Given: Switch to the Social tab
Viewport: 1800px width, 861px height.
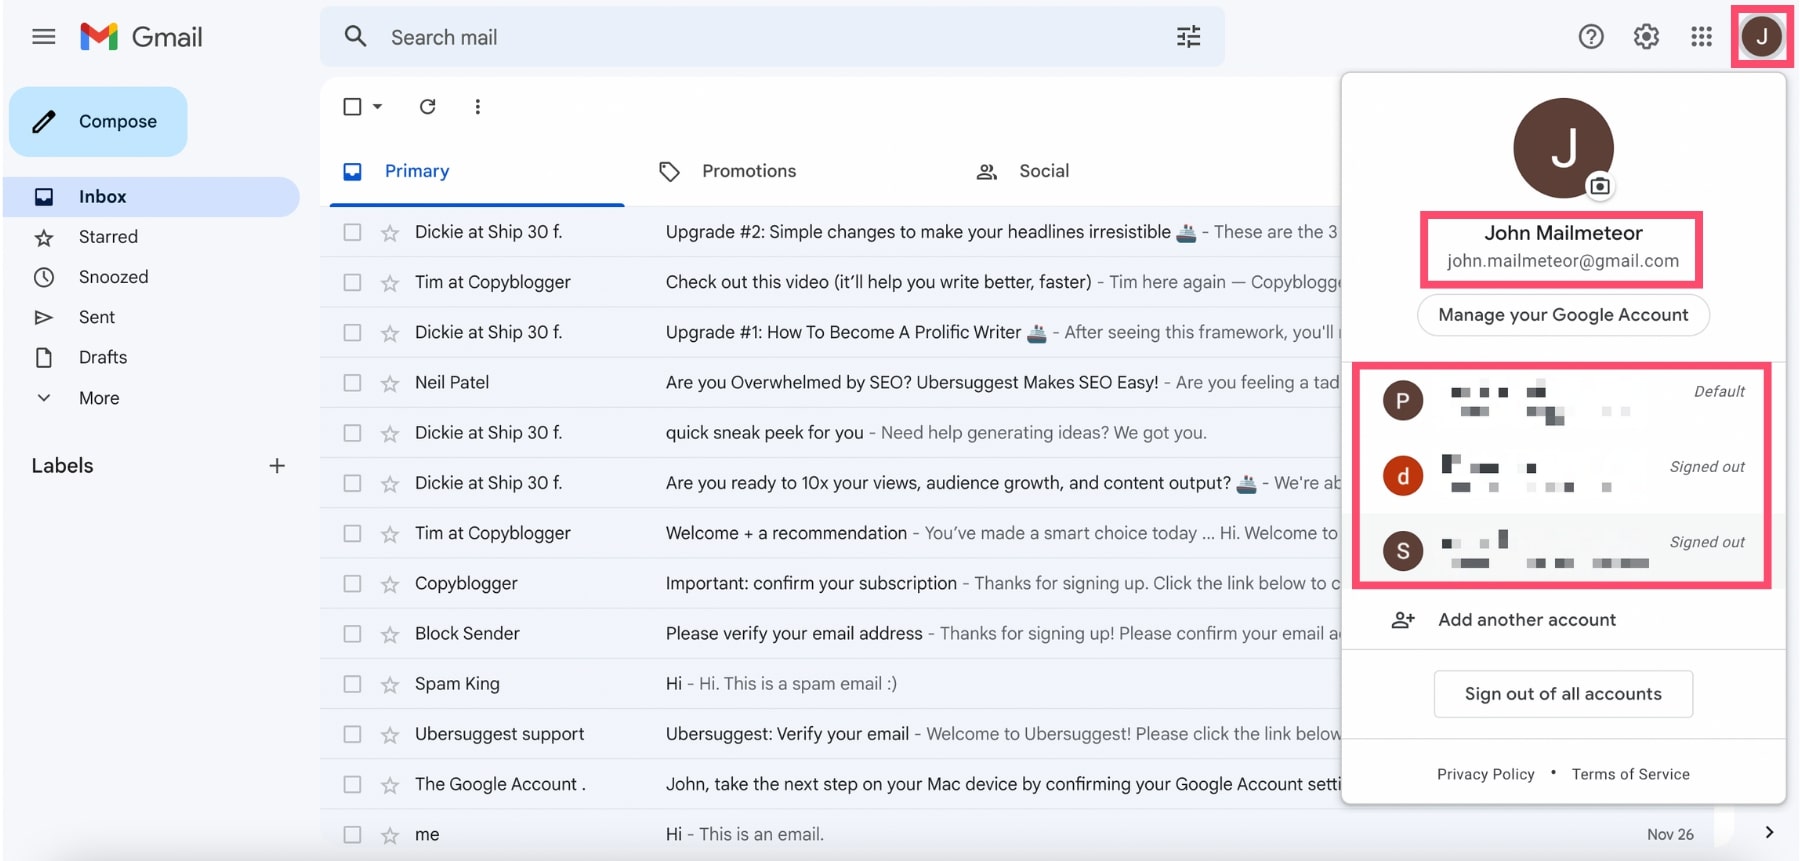Looking at the screenshot, I should pos(1043,171).
